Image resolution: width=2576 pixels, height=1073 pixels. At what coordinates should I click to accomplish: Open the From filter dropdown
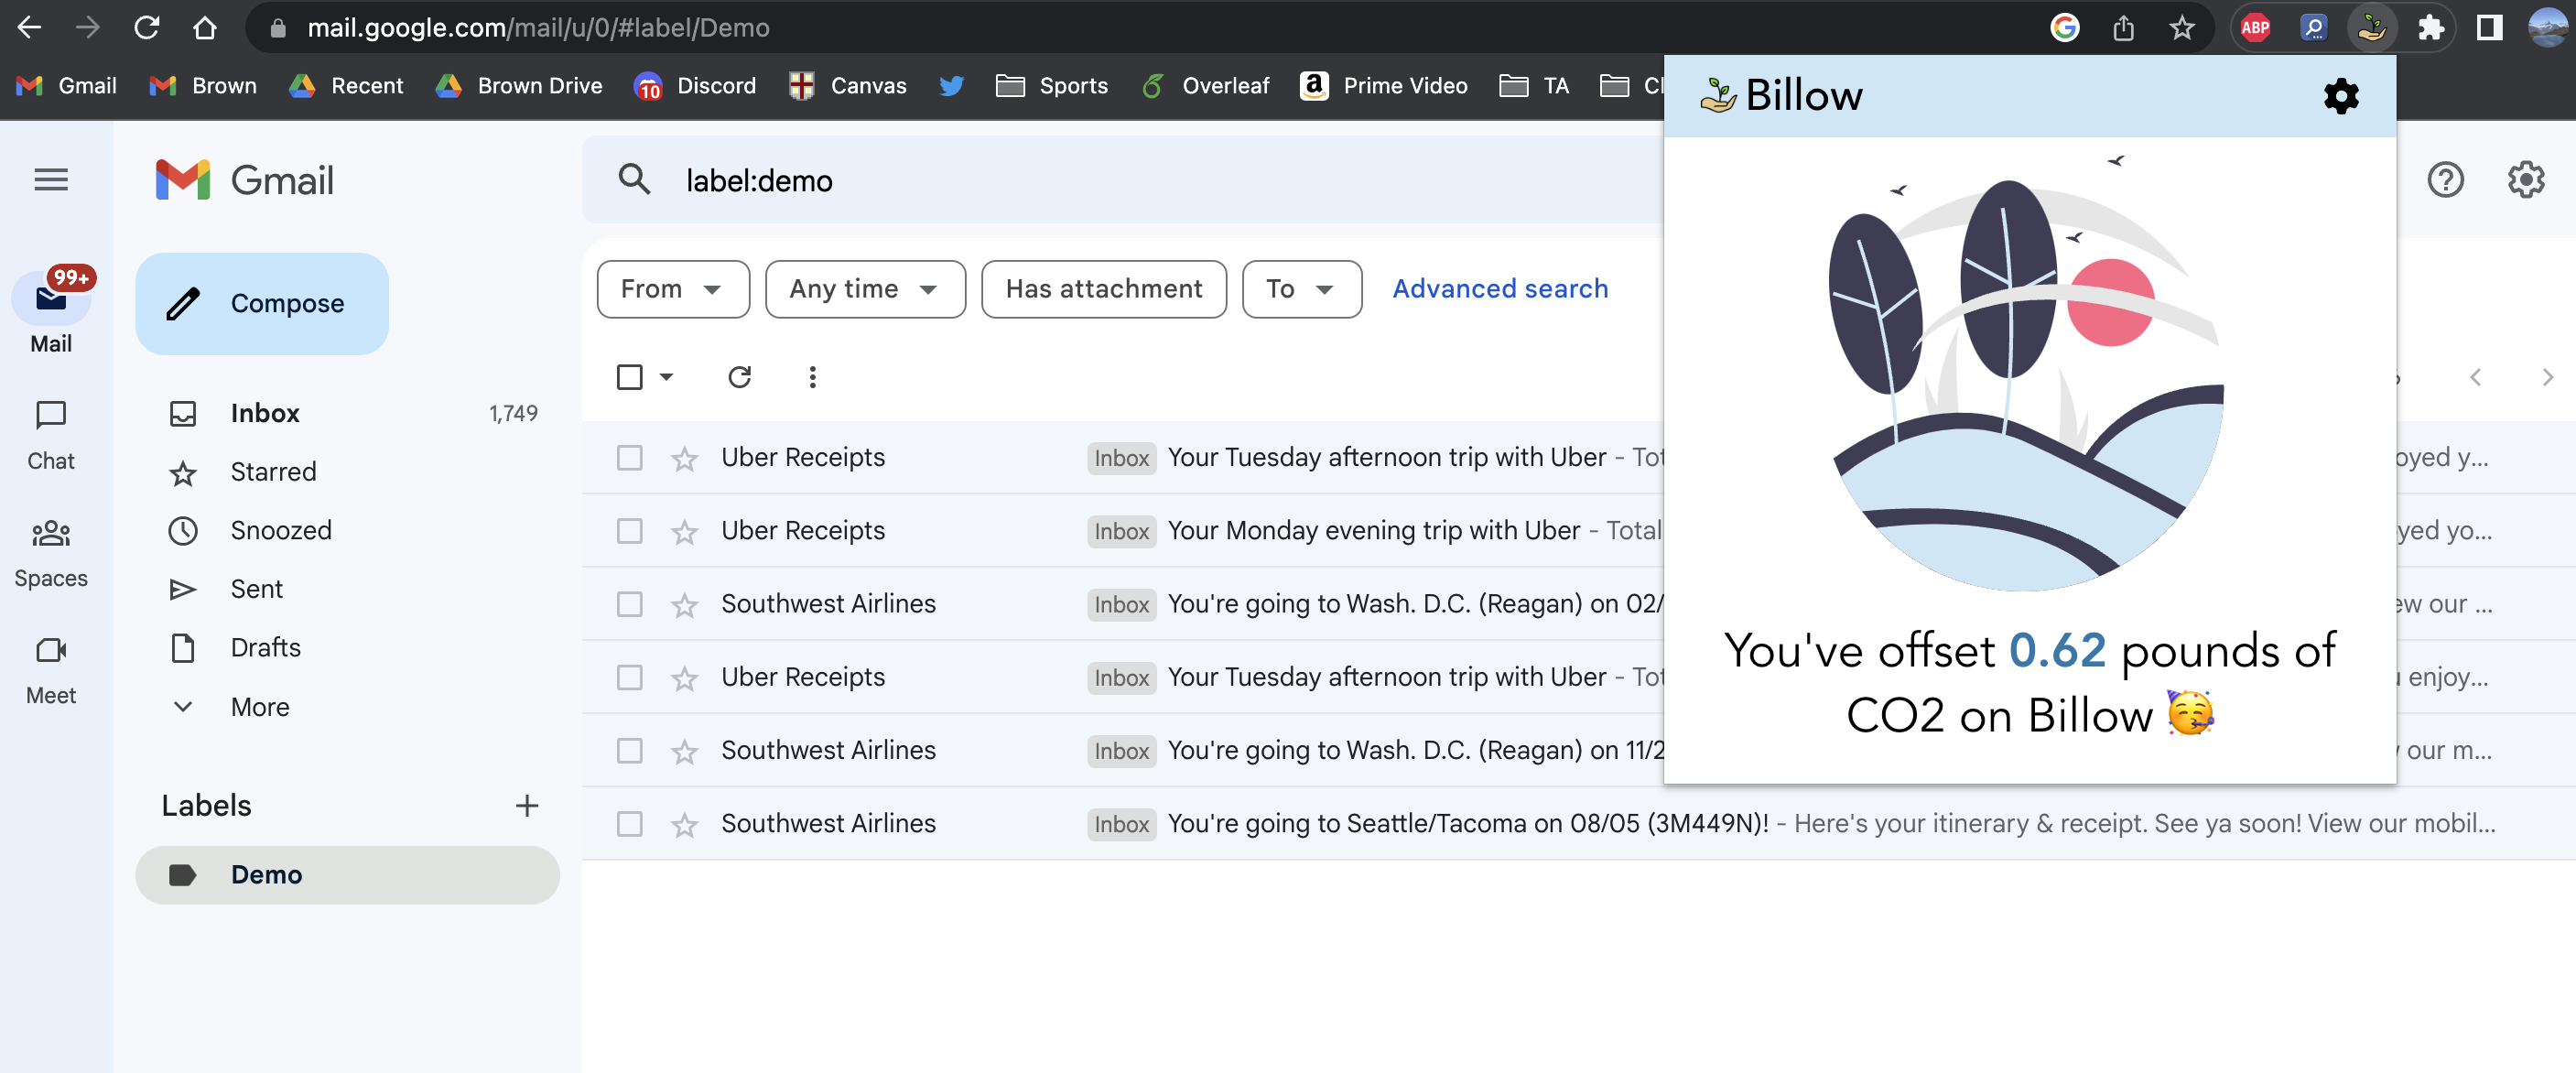(x=672, y=289)
